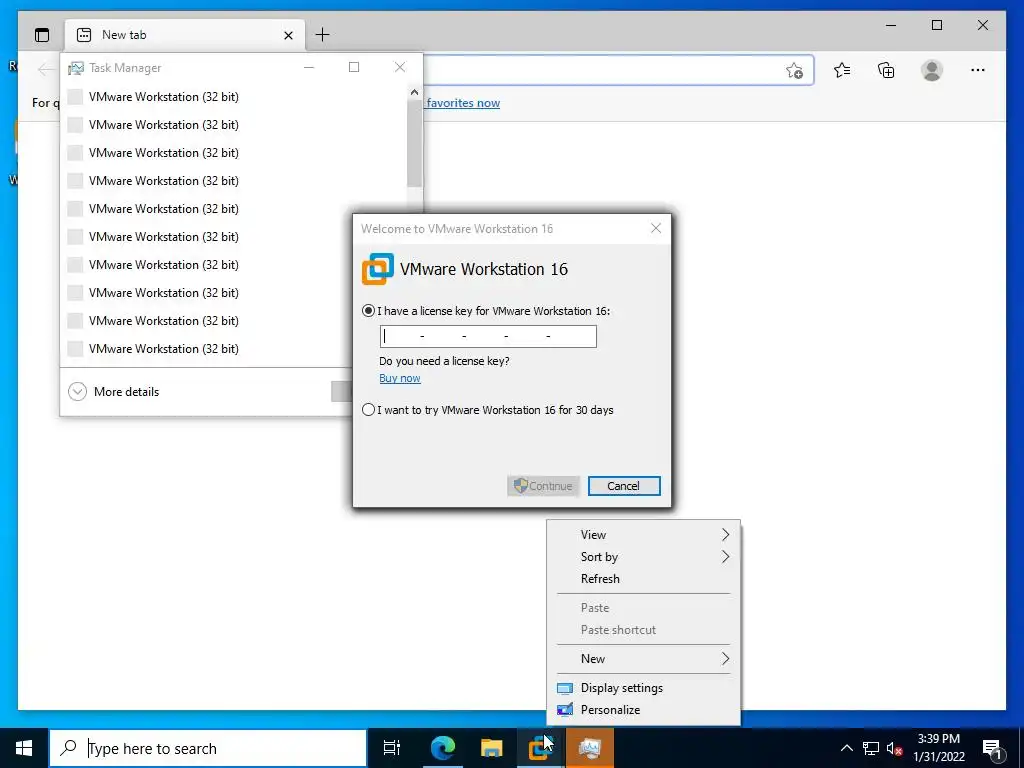Click the license key input field
Viewport: 1024px width, 768px height.
coord(488,336)
